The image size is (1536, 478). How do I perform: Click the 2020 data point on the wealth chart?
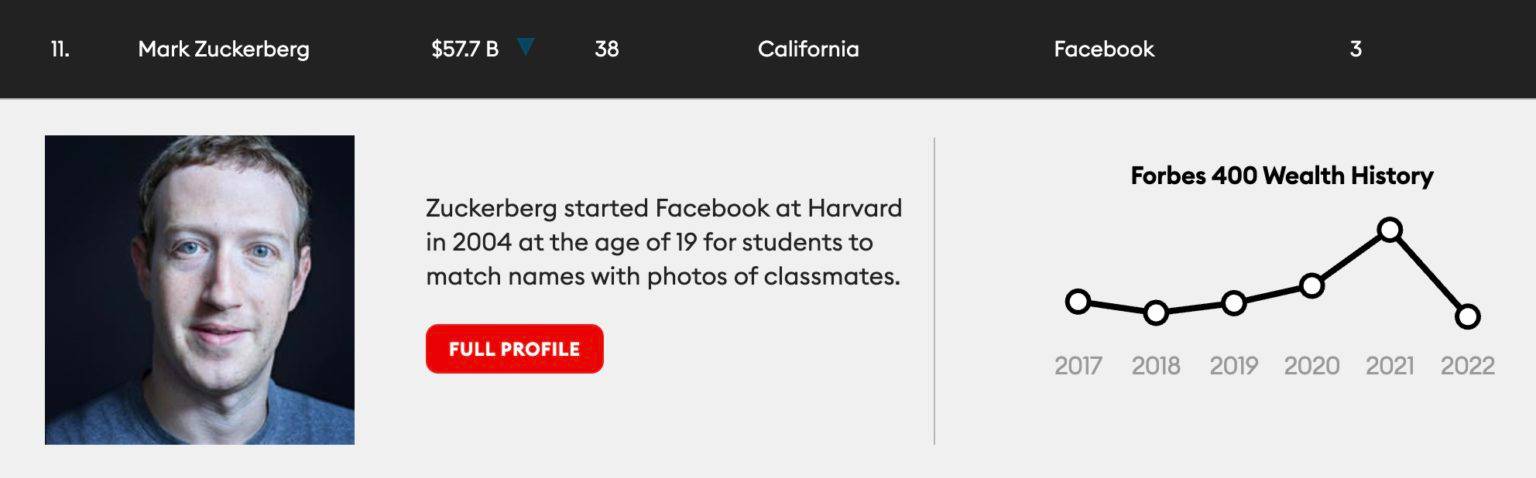tap(1312, 286)
